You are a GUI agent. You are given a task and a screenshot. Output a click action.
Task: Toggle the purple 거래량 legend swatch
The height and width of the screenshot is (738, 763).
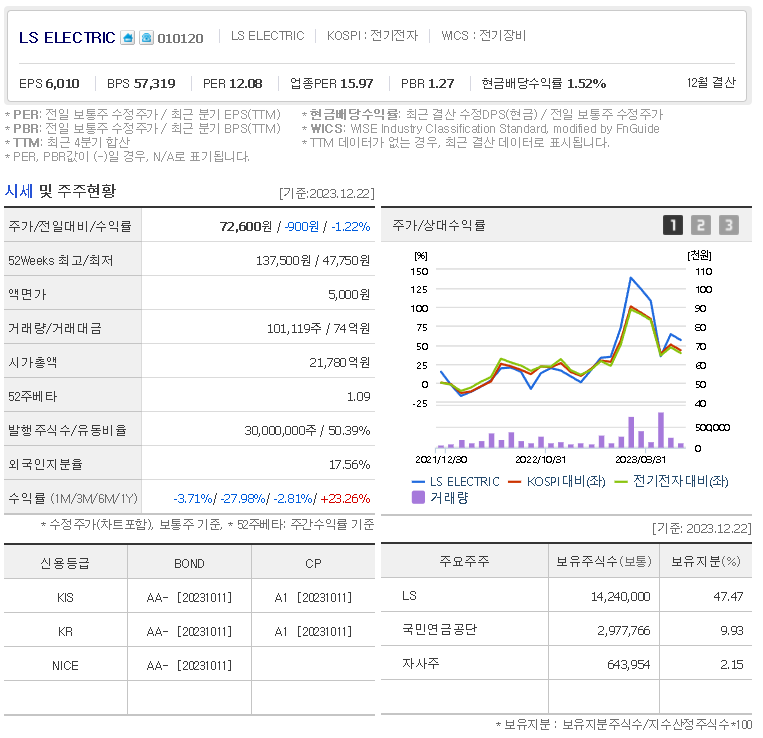418,497
